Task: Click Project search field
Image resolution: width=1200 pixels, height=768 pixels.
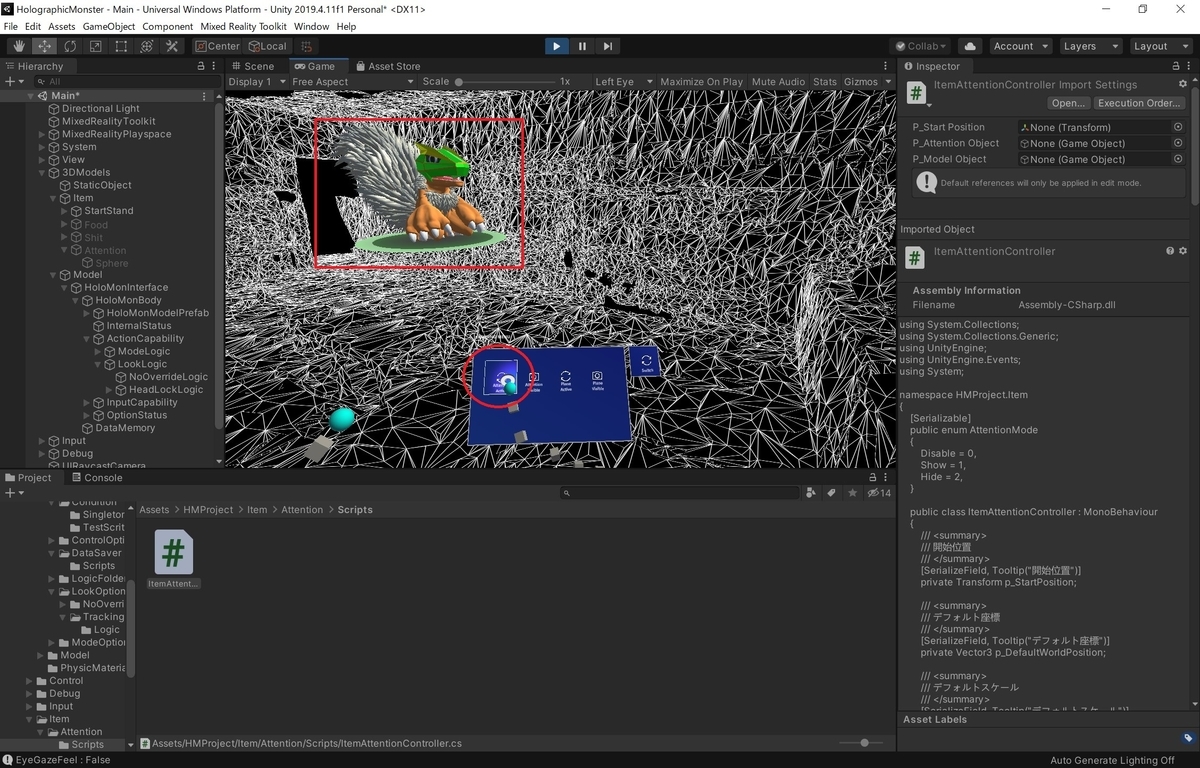Action: coord(680,493)
